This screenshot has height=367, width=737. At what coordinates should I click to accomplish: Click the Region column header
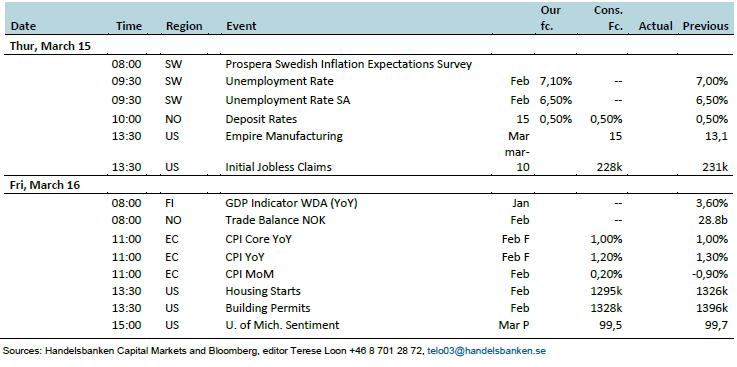[x=184, y=27]
